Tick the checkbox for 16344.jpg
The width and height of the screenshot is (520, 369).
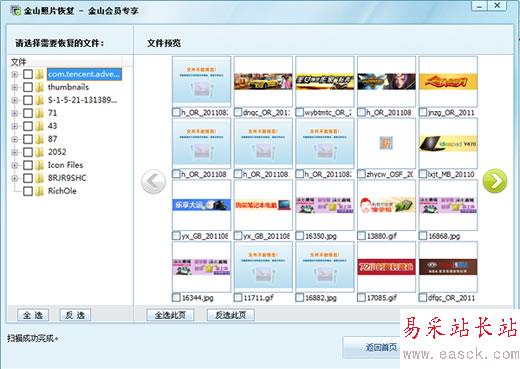coord(176,297)
